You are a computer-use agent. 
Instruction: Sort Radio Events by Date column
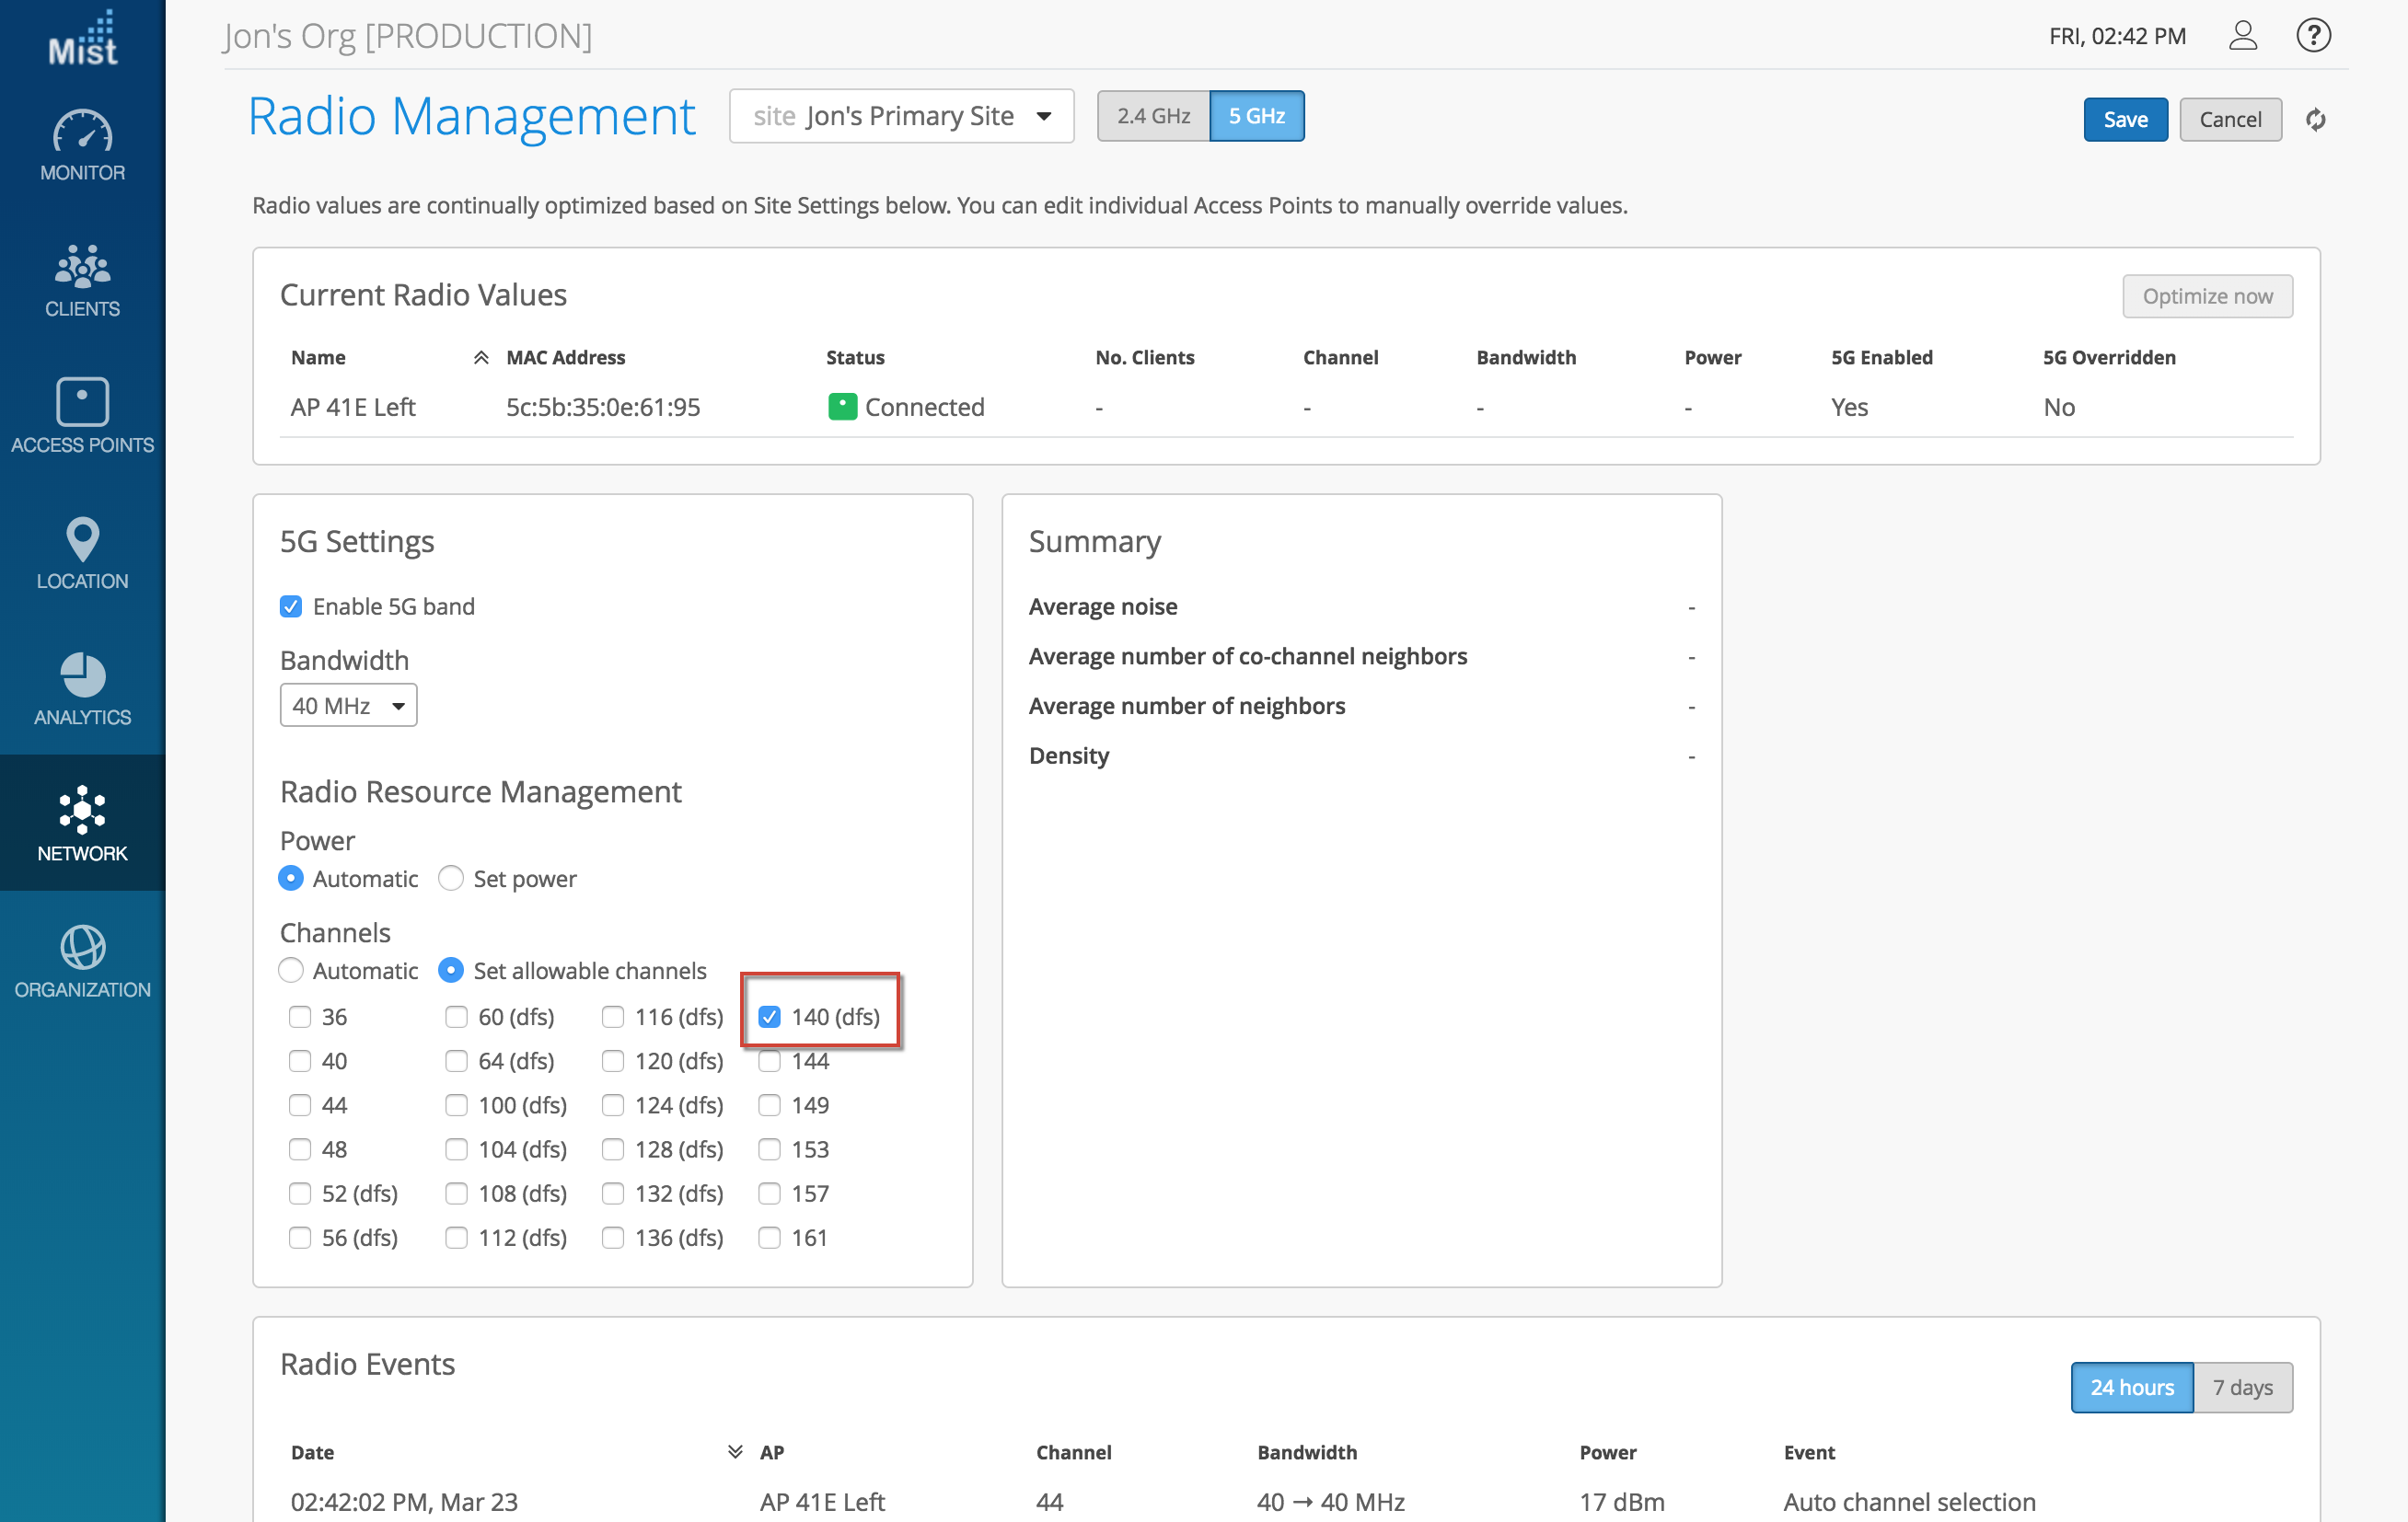pyautogui.click(x=313, y=1452)
